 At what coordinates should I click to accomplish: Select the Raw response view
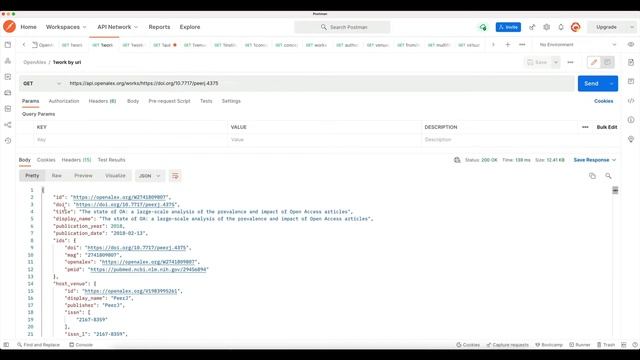click(x=57, y=176)
